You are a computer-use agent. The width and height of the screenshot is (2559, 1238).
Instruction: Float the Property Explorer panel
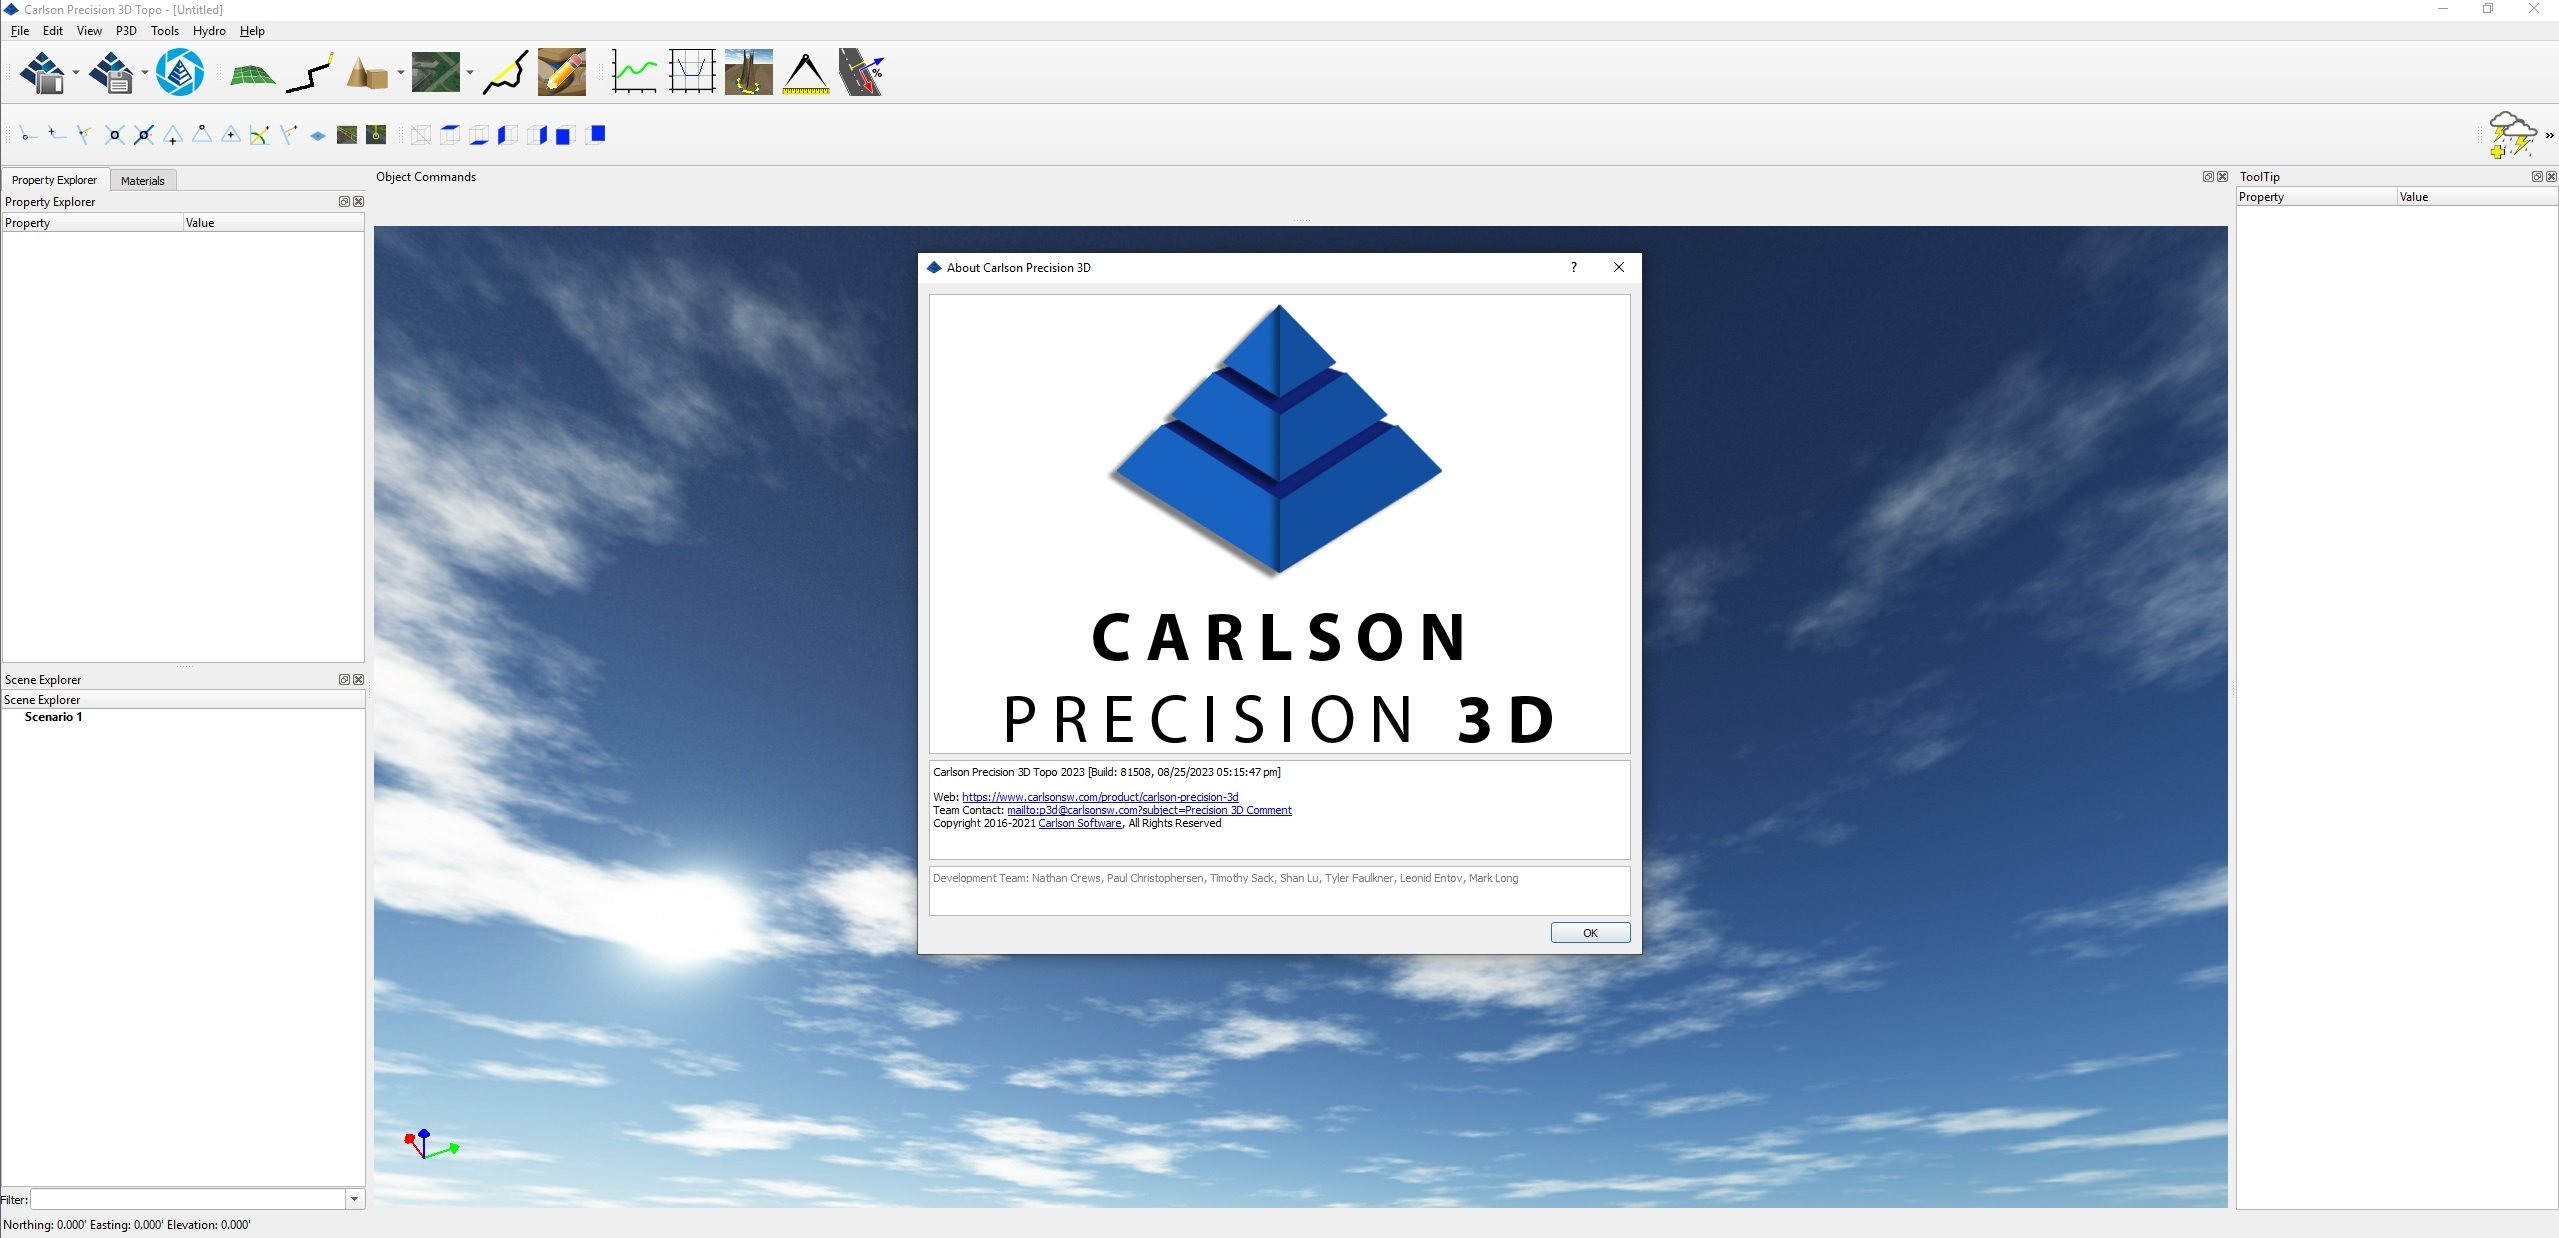click(x=344, y=202)
